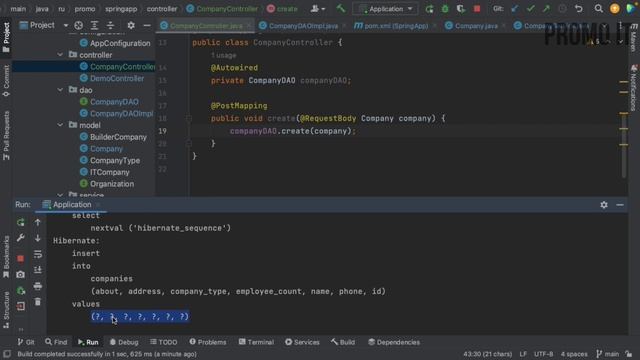Commit changes with Git checkmark
This screenshot has width=640, height=360.
(x=530, y=9)
